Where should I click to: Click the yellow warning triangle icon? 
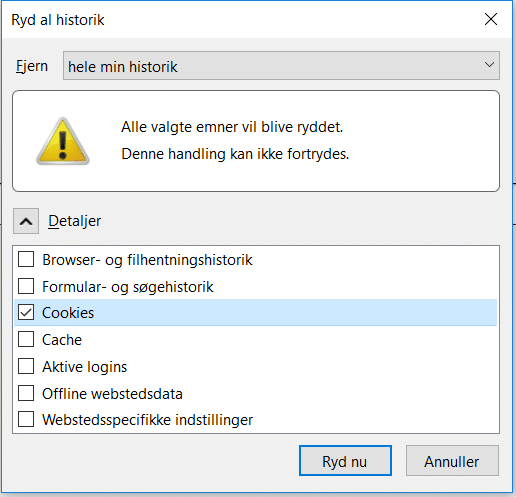[63, 141]
